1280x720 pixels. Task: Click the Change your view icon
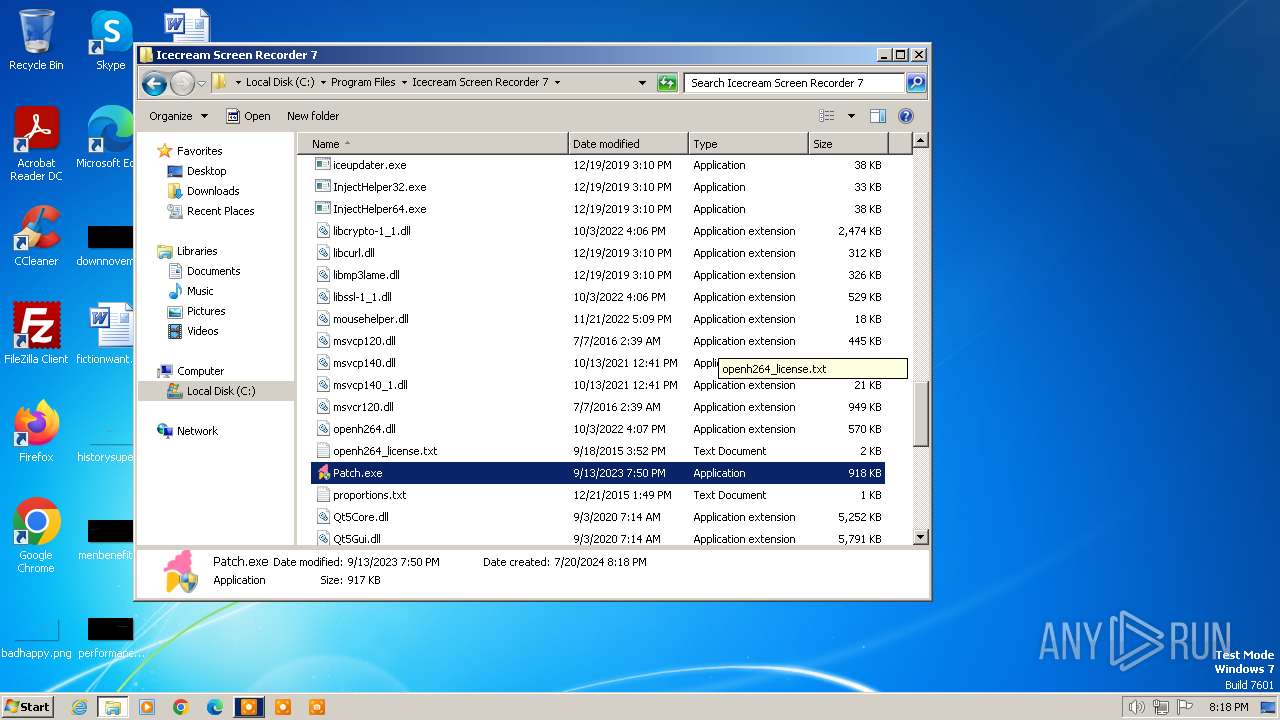tap(826, 116)
